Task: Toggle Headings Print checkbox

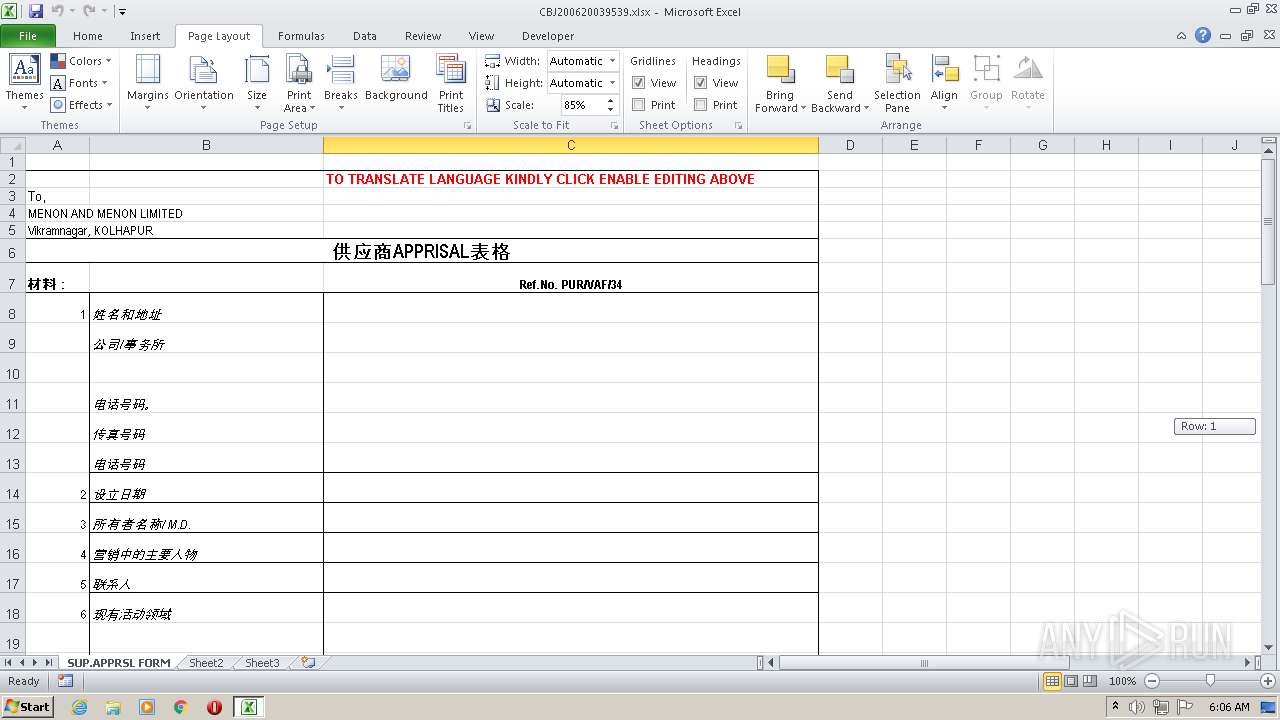Action: point(700,105)
